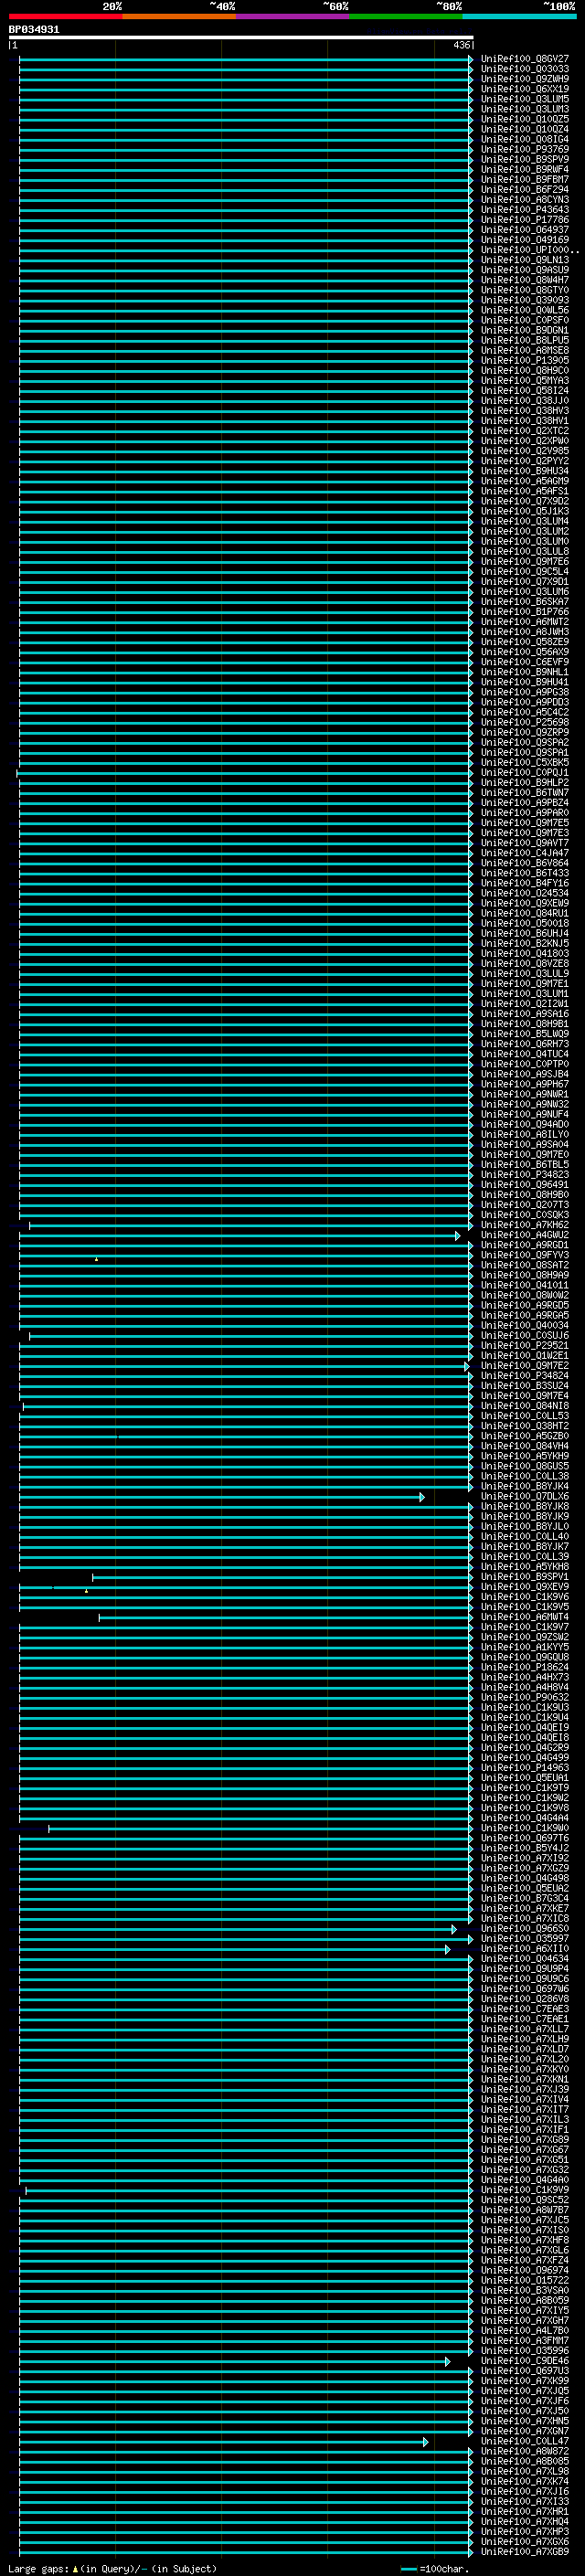Select the UniRef100_Q41011 label
Image resolution: width=585 pixels, height=2576 pixels.
pos(525,1285)
